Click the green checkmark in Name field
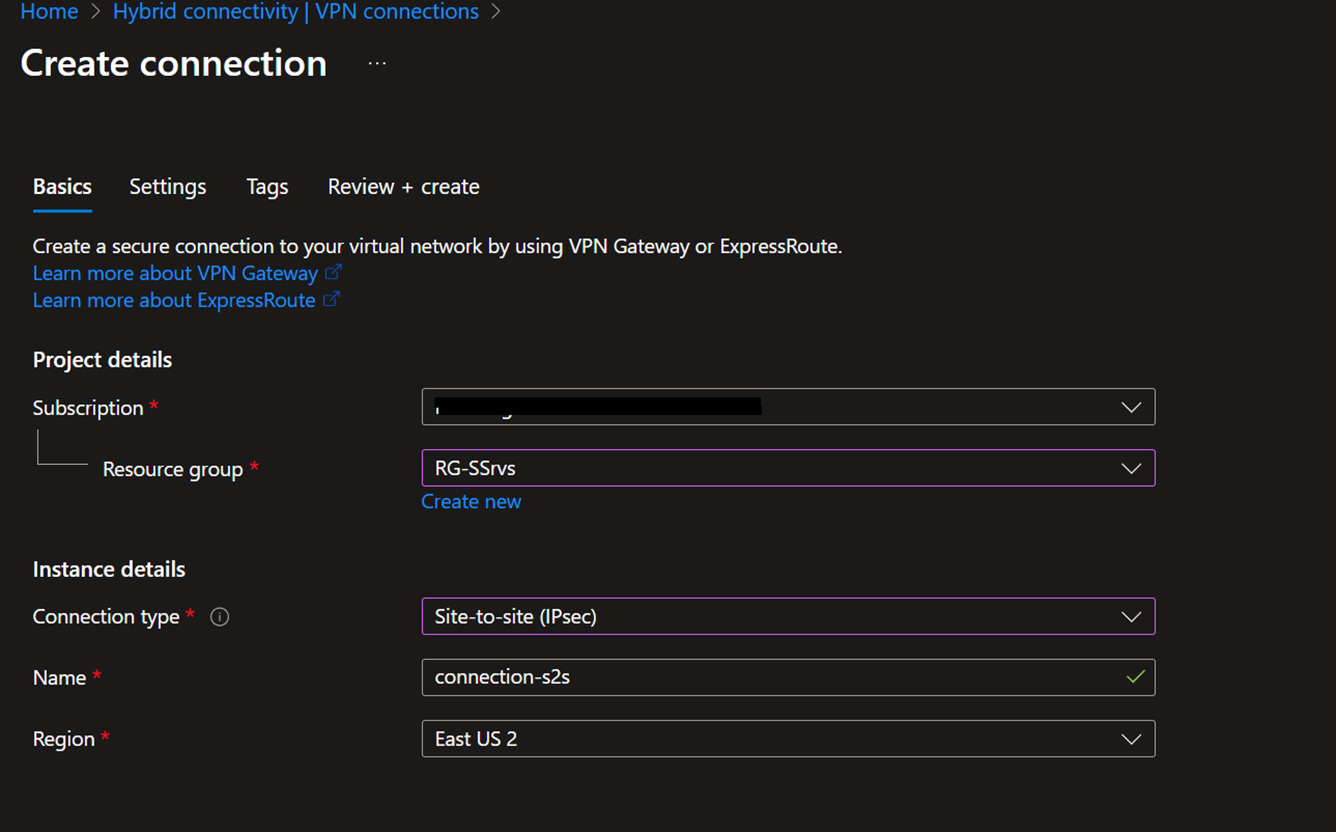This screenshot has height=832, width=1336. click(x=1135, y=677)
